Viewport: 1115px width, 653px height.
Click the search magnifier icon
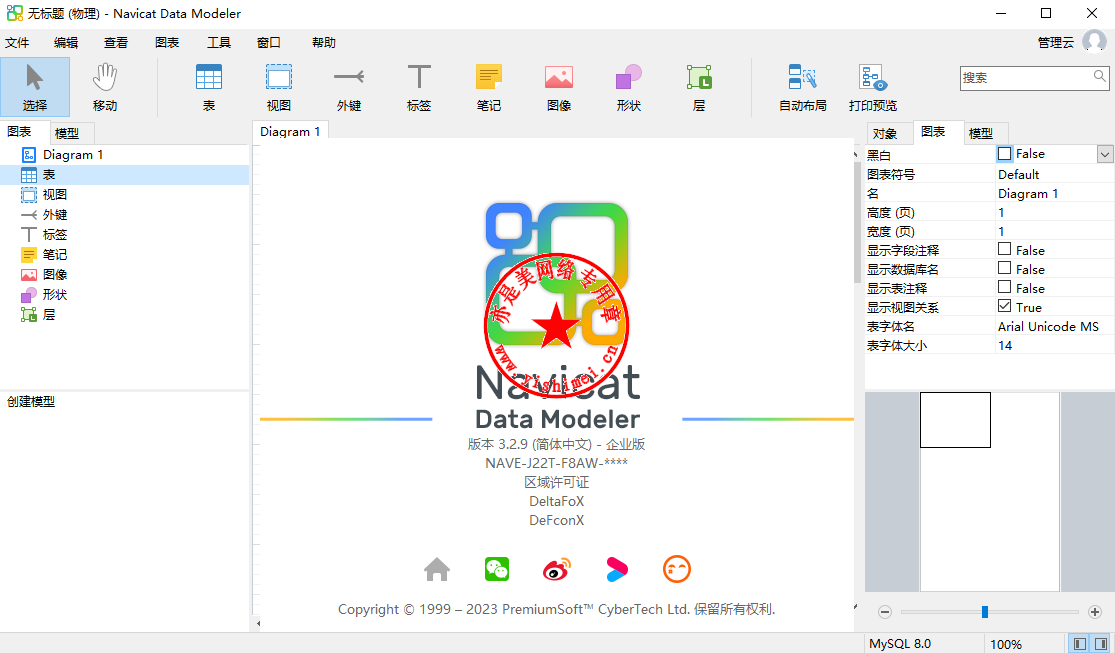[x=1099, y=77]
